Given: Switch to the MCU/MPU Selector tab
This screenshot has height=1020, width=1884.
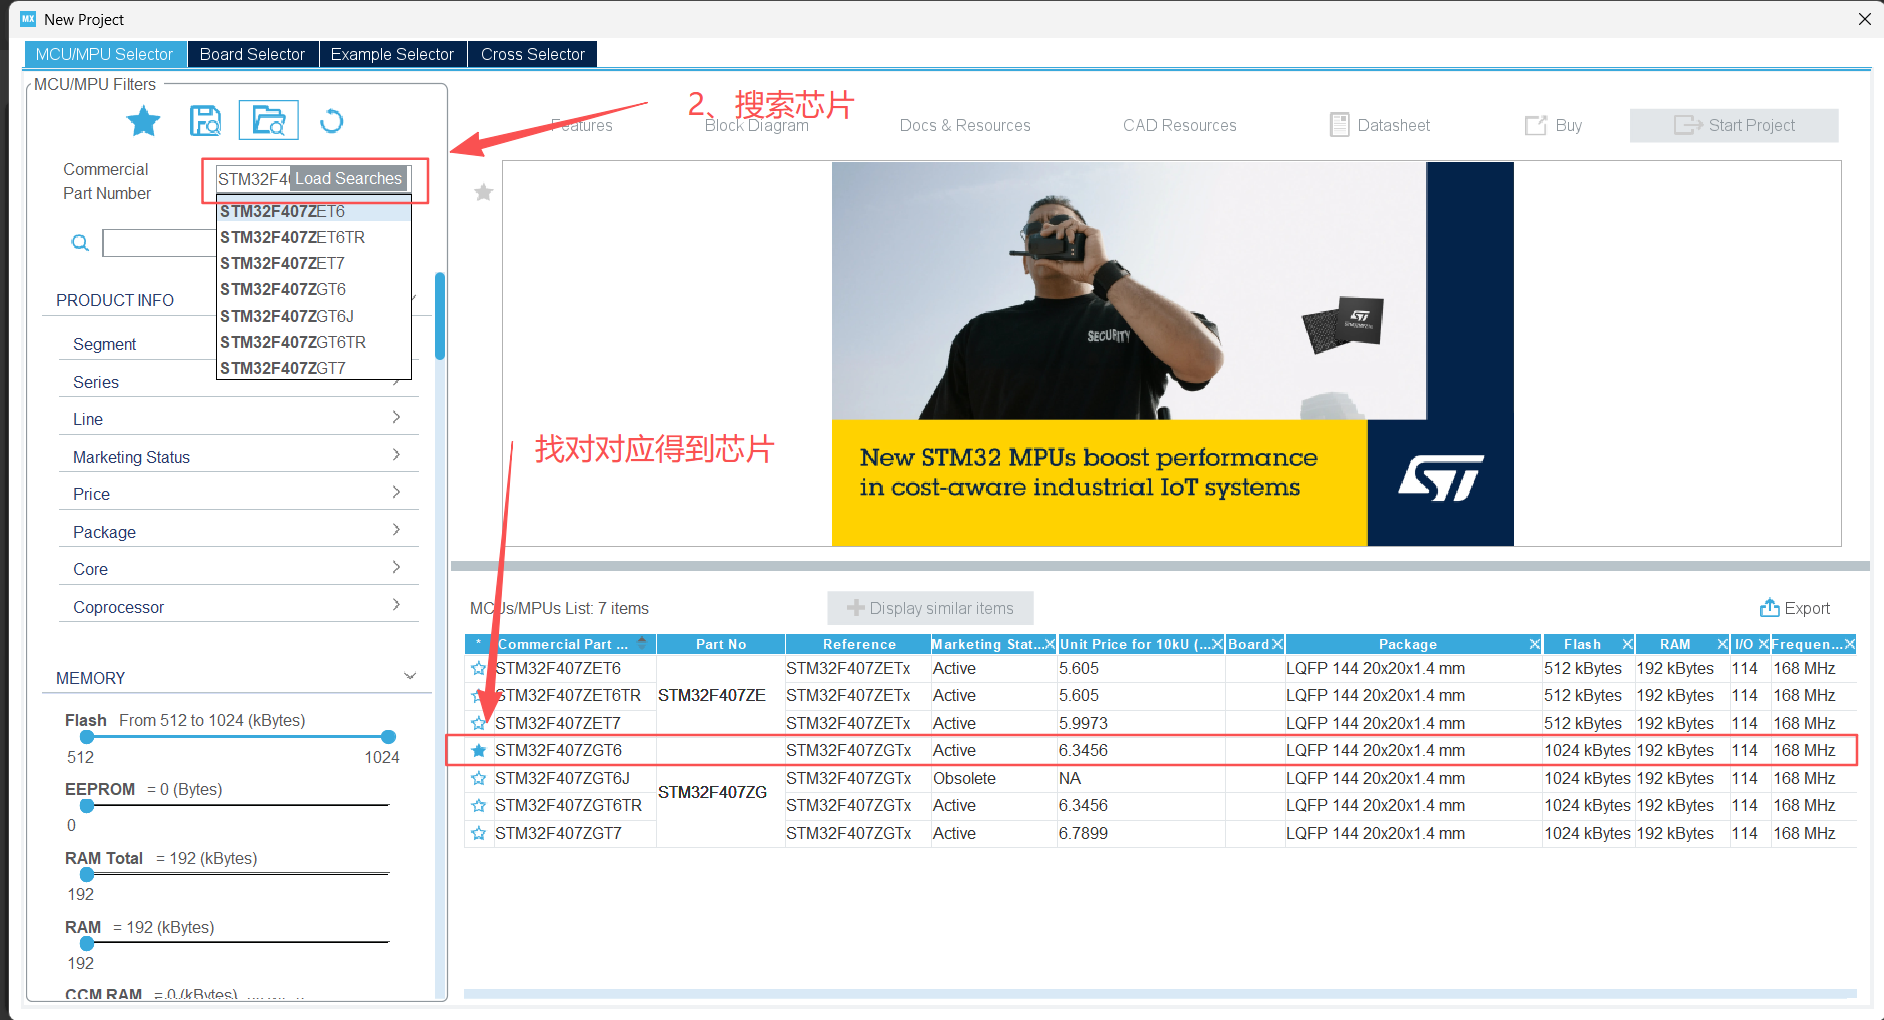Looking at the screenshot, I should click(105, 54).
